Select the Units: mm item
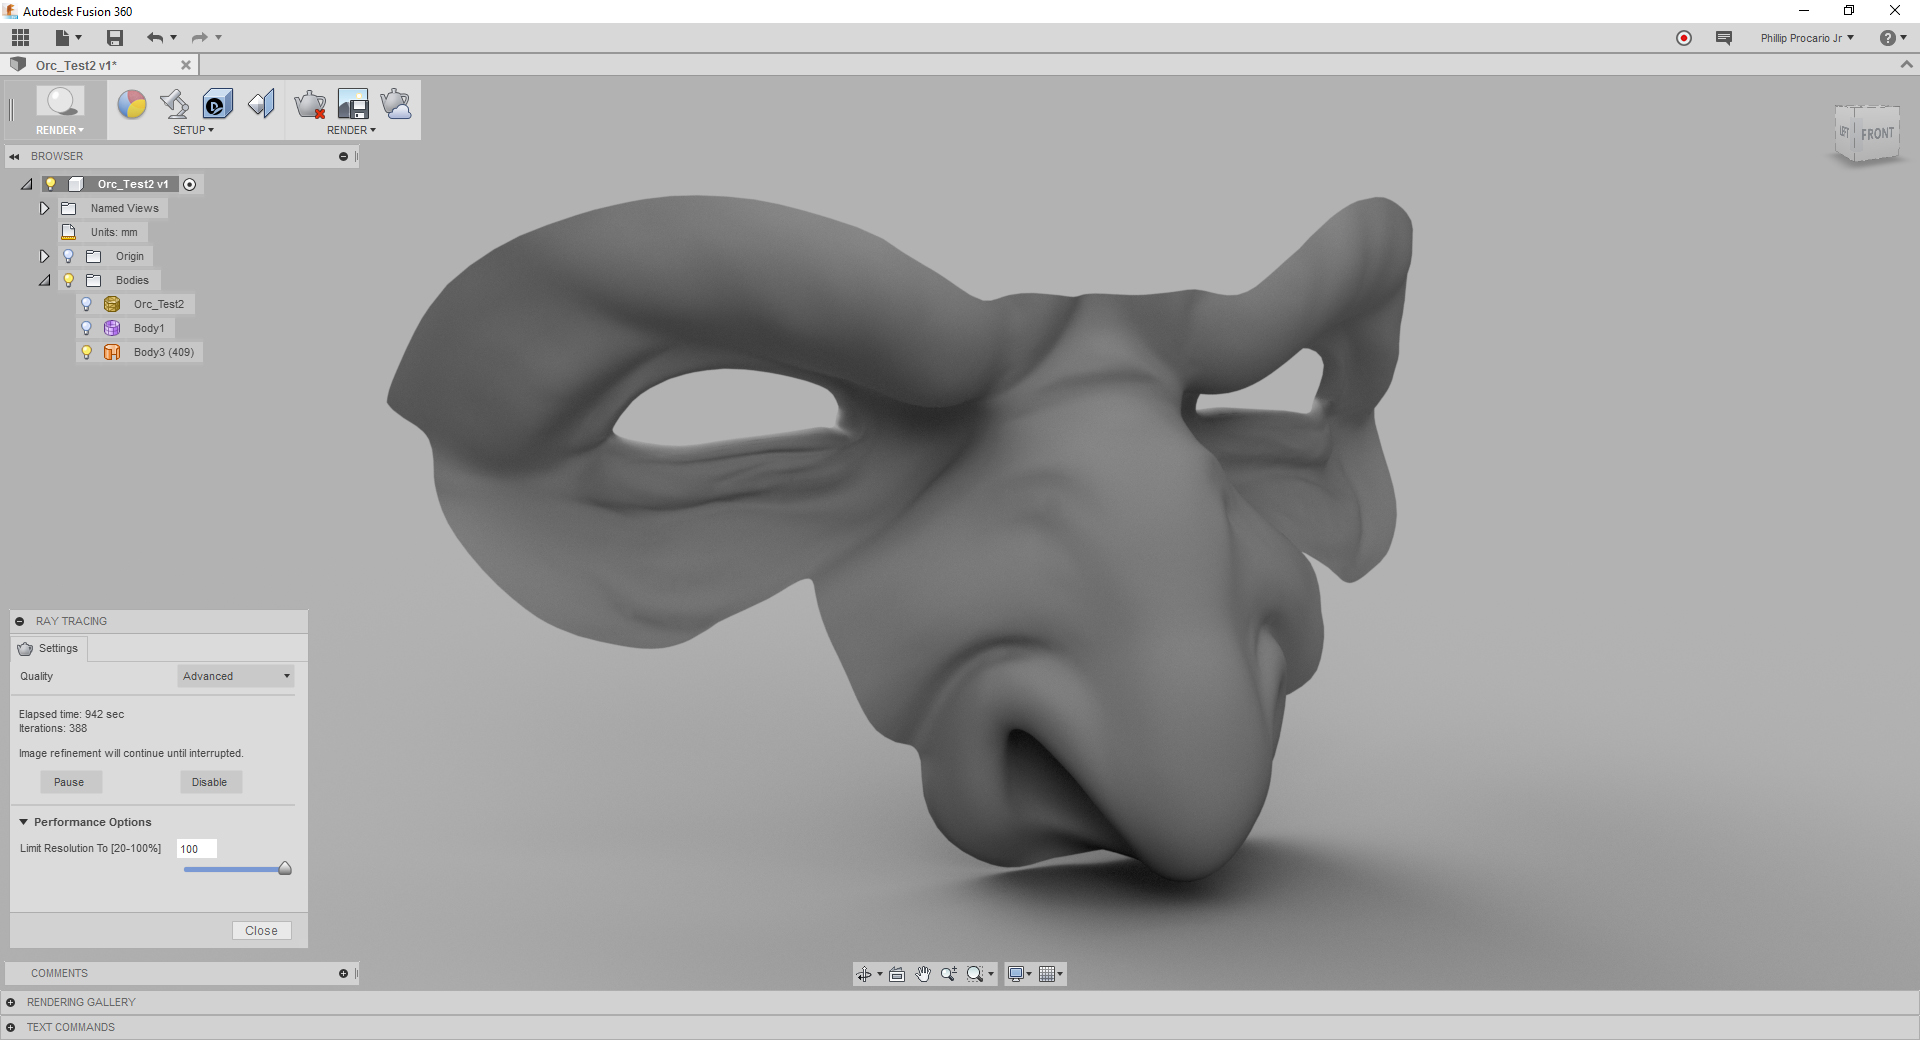Image resolution: width=1920 pixels, height=1040 pixels. pyautogui.click(x=114, y=232)
